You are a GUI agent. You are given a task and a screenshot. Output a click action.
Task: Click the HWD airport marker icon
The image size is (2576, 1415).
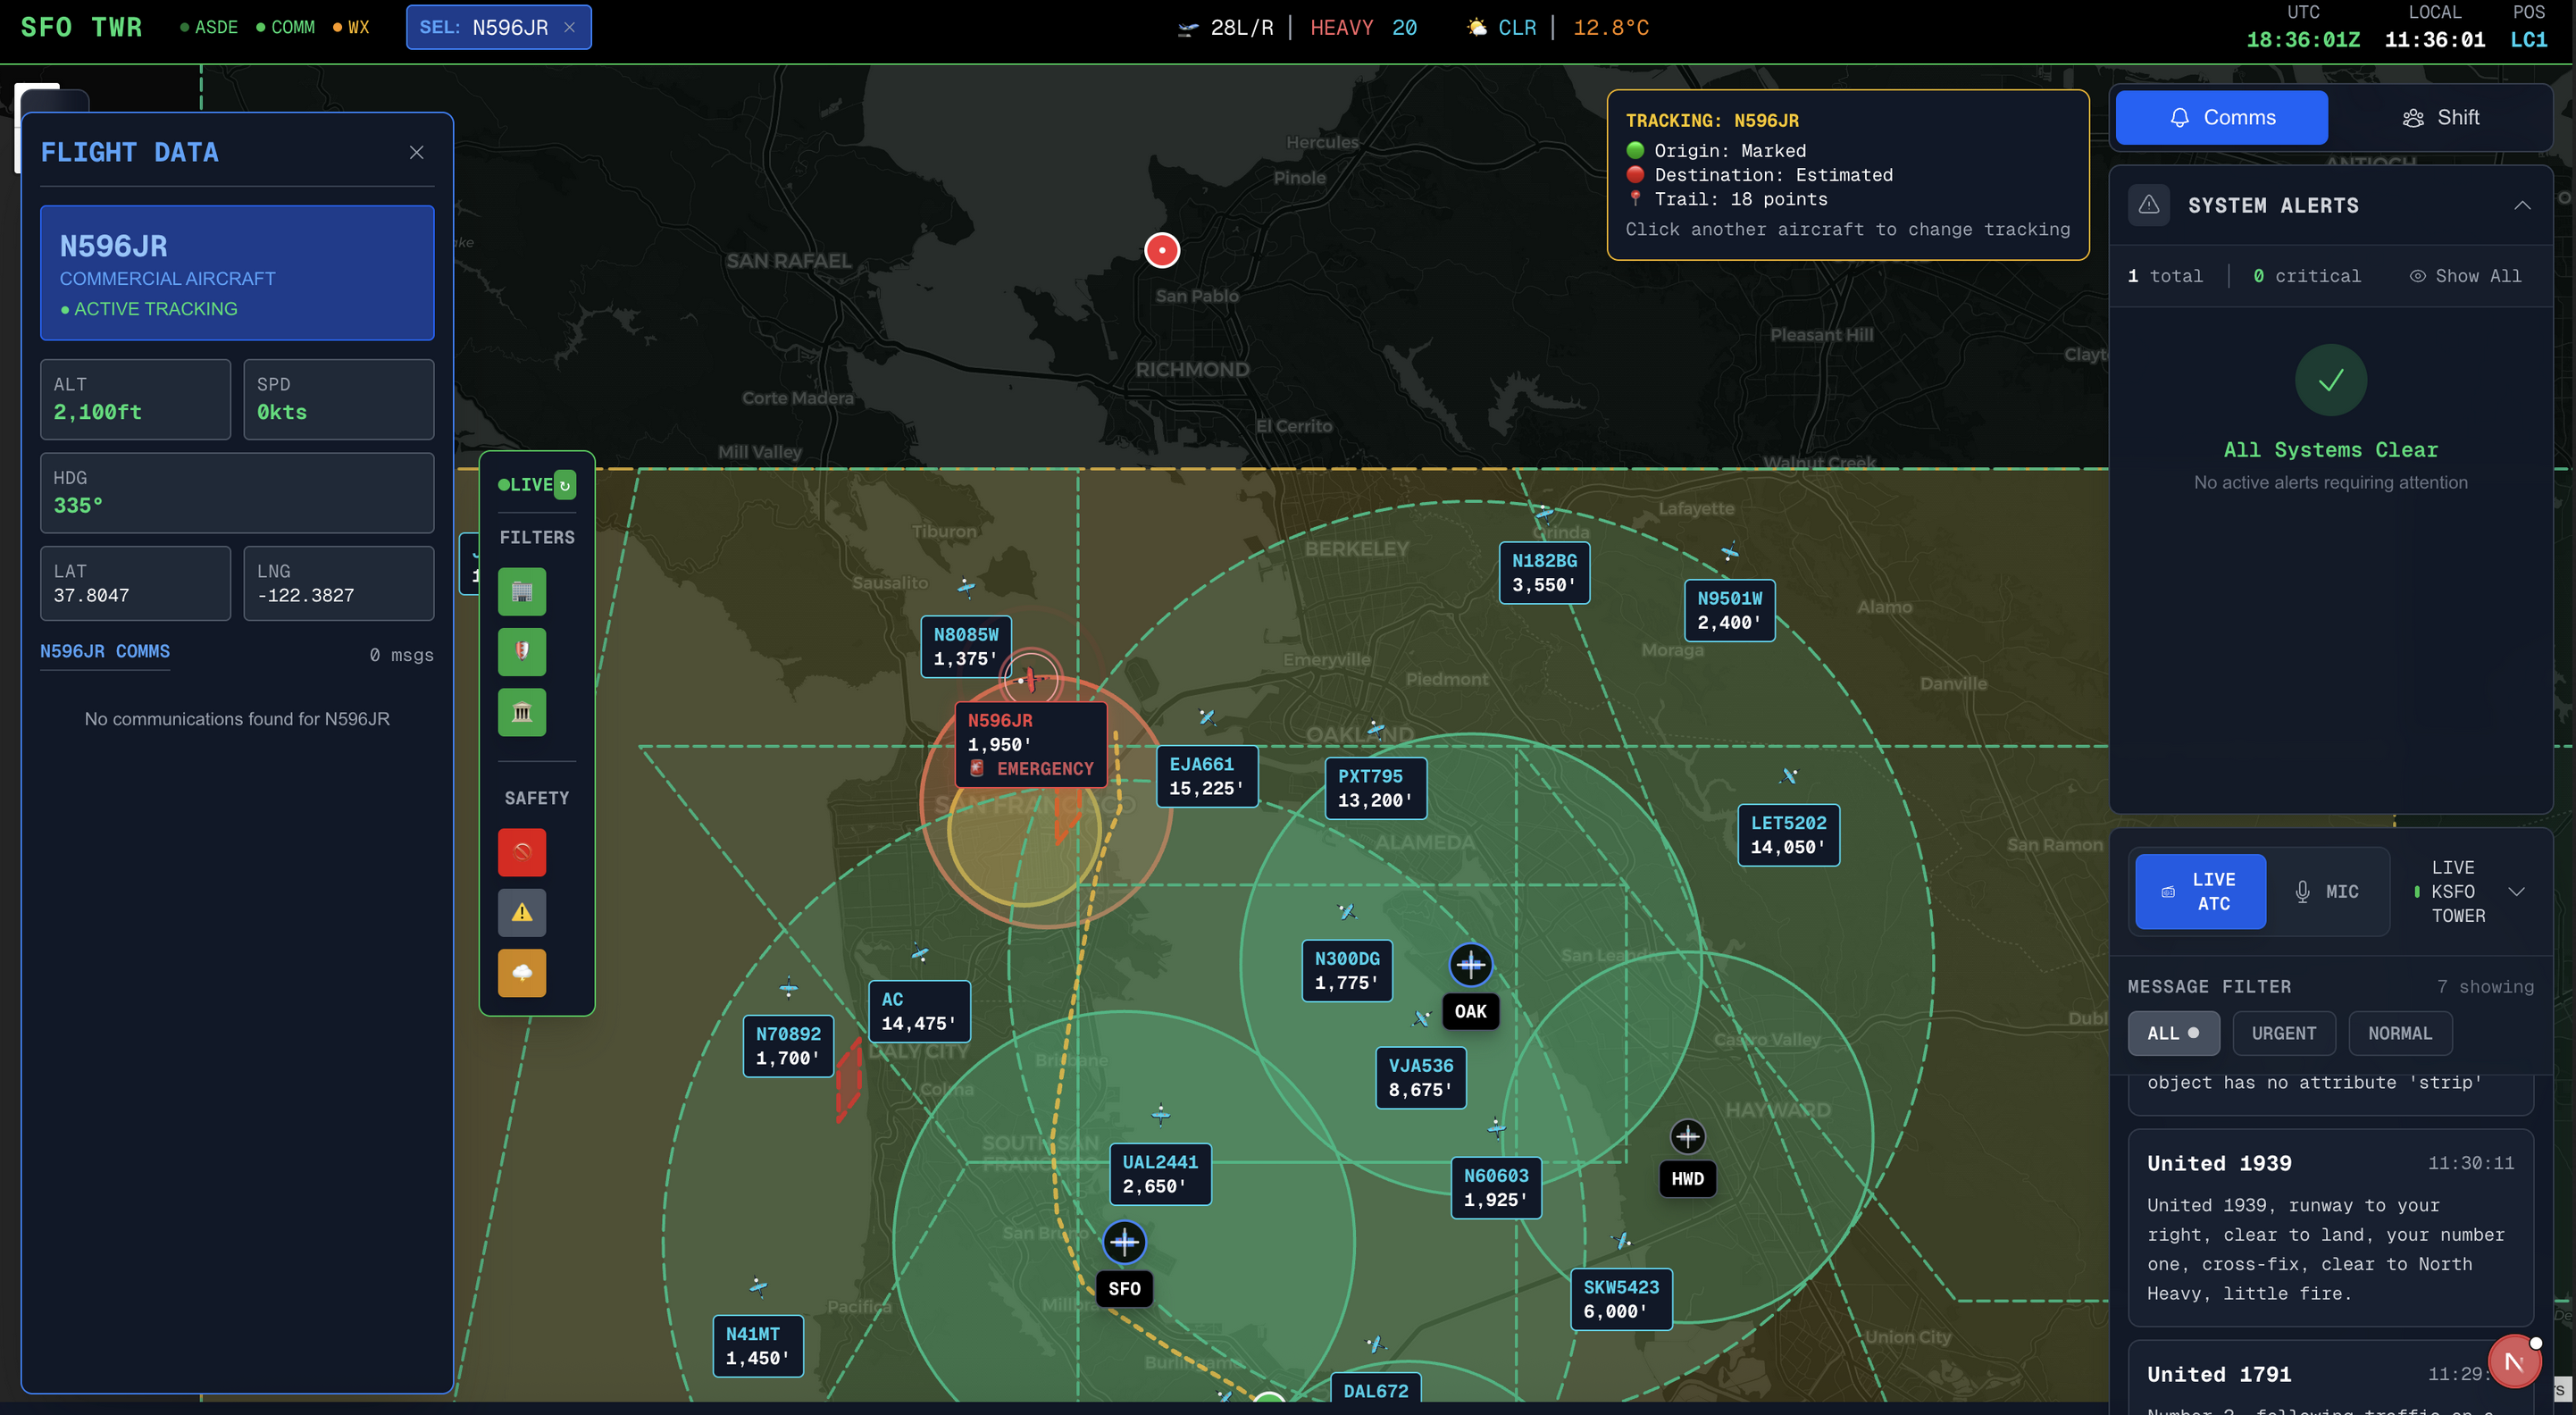coord(1687,1137)
